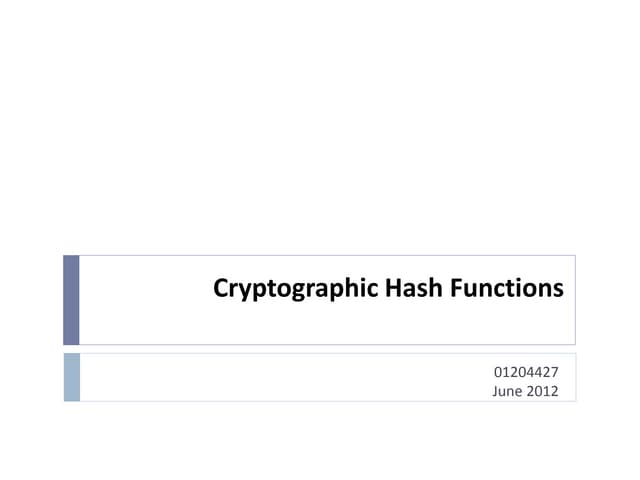The image size is (640, 480).
Task: Click the gap between title and subtitle boxes
Action: pos(320,349)
